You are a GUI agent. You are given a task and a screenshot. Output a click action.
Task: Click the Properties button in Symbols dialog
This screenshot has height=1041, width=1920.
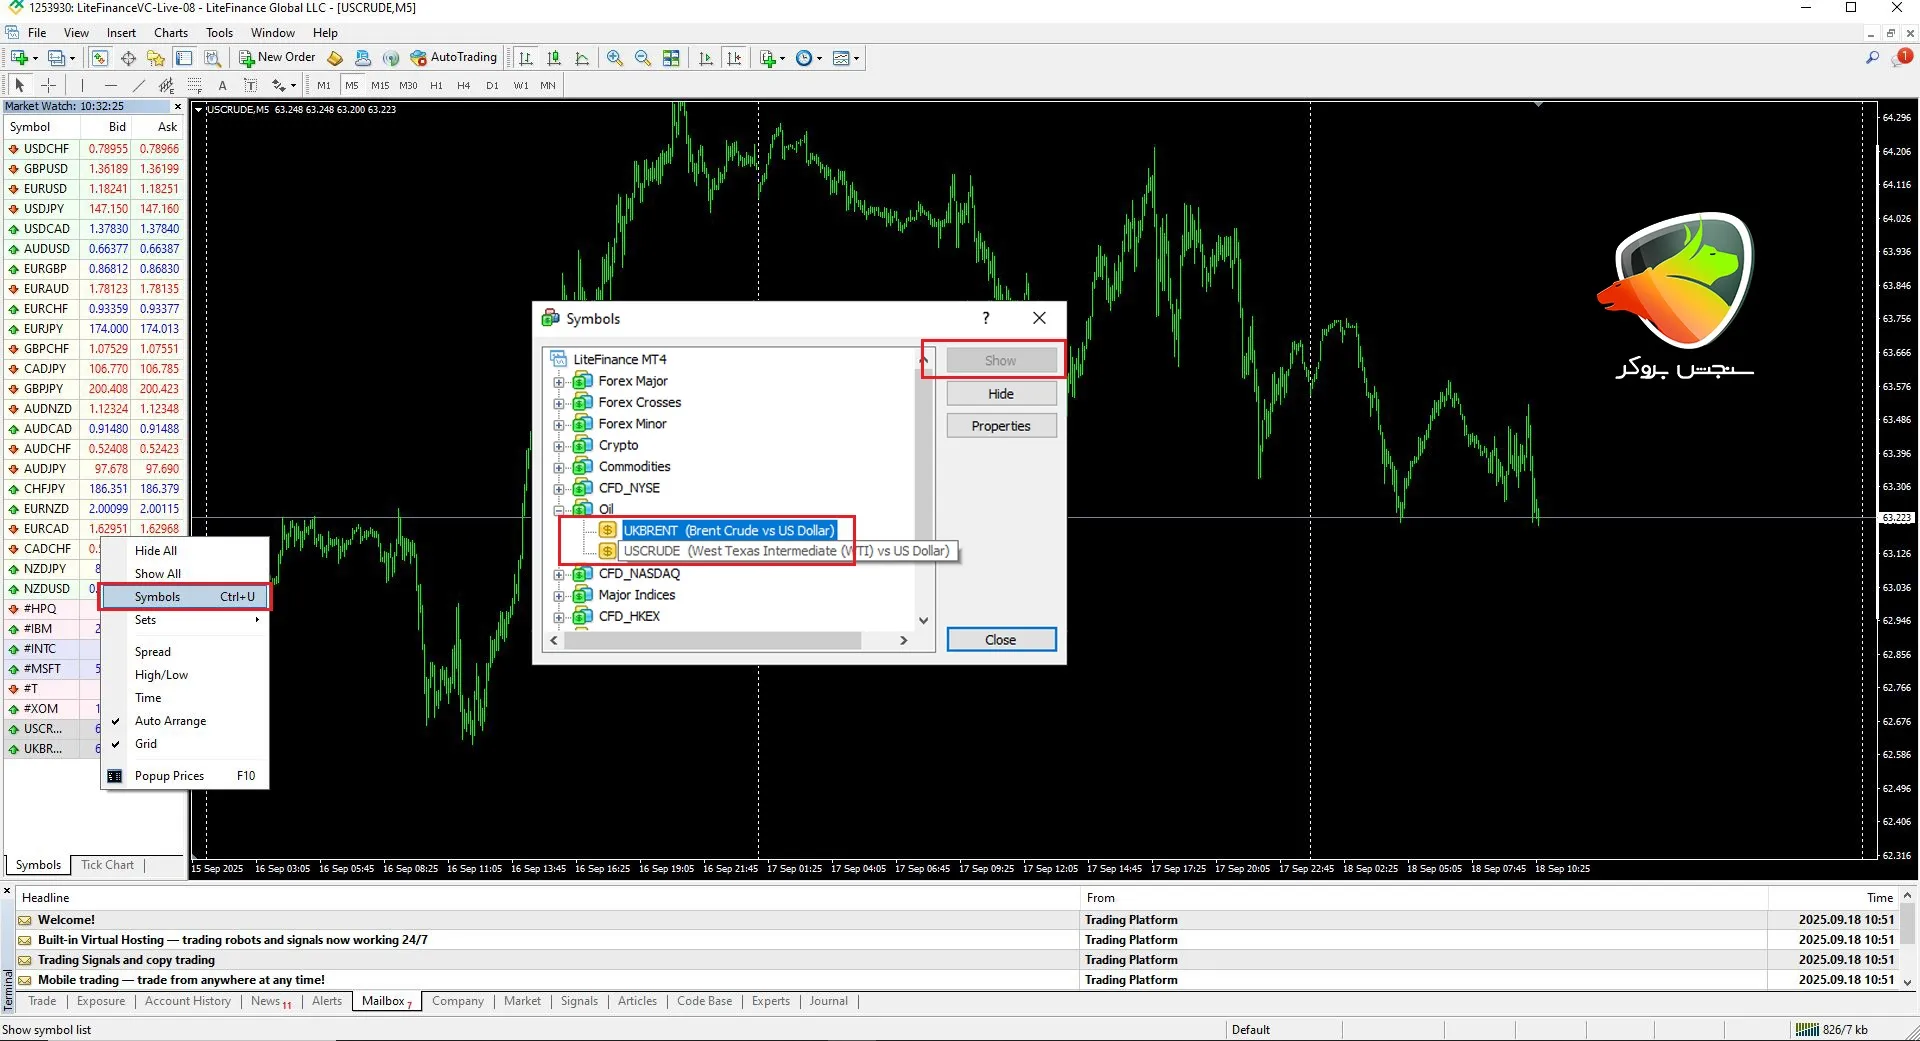point(1001,426)
